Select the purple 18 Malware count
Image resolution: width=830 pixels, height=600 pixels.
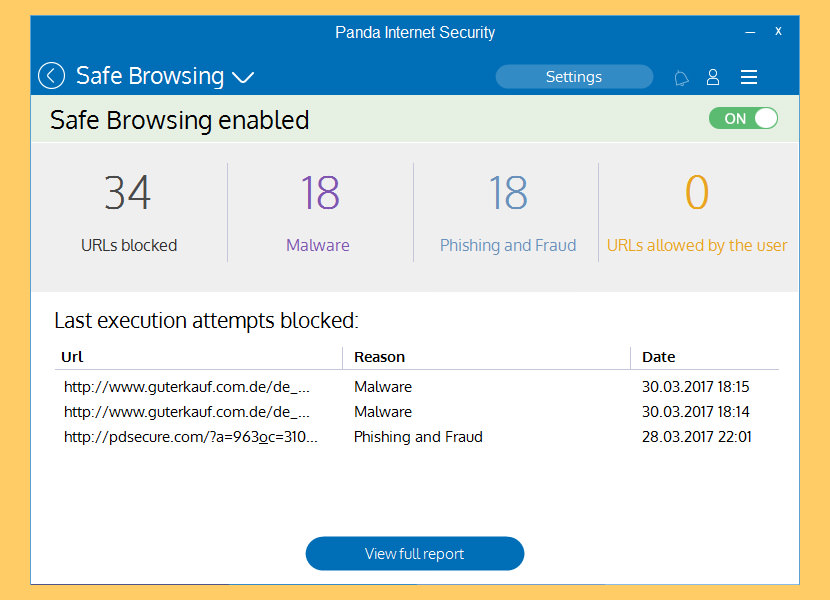pyautogui.click(x=320, y=193)
